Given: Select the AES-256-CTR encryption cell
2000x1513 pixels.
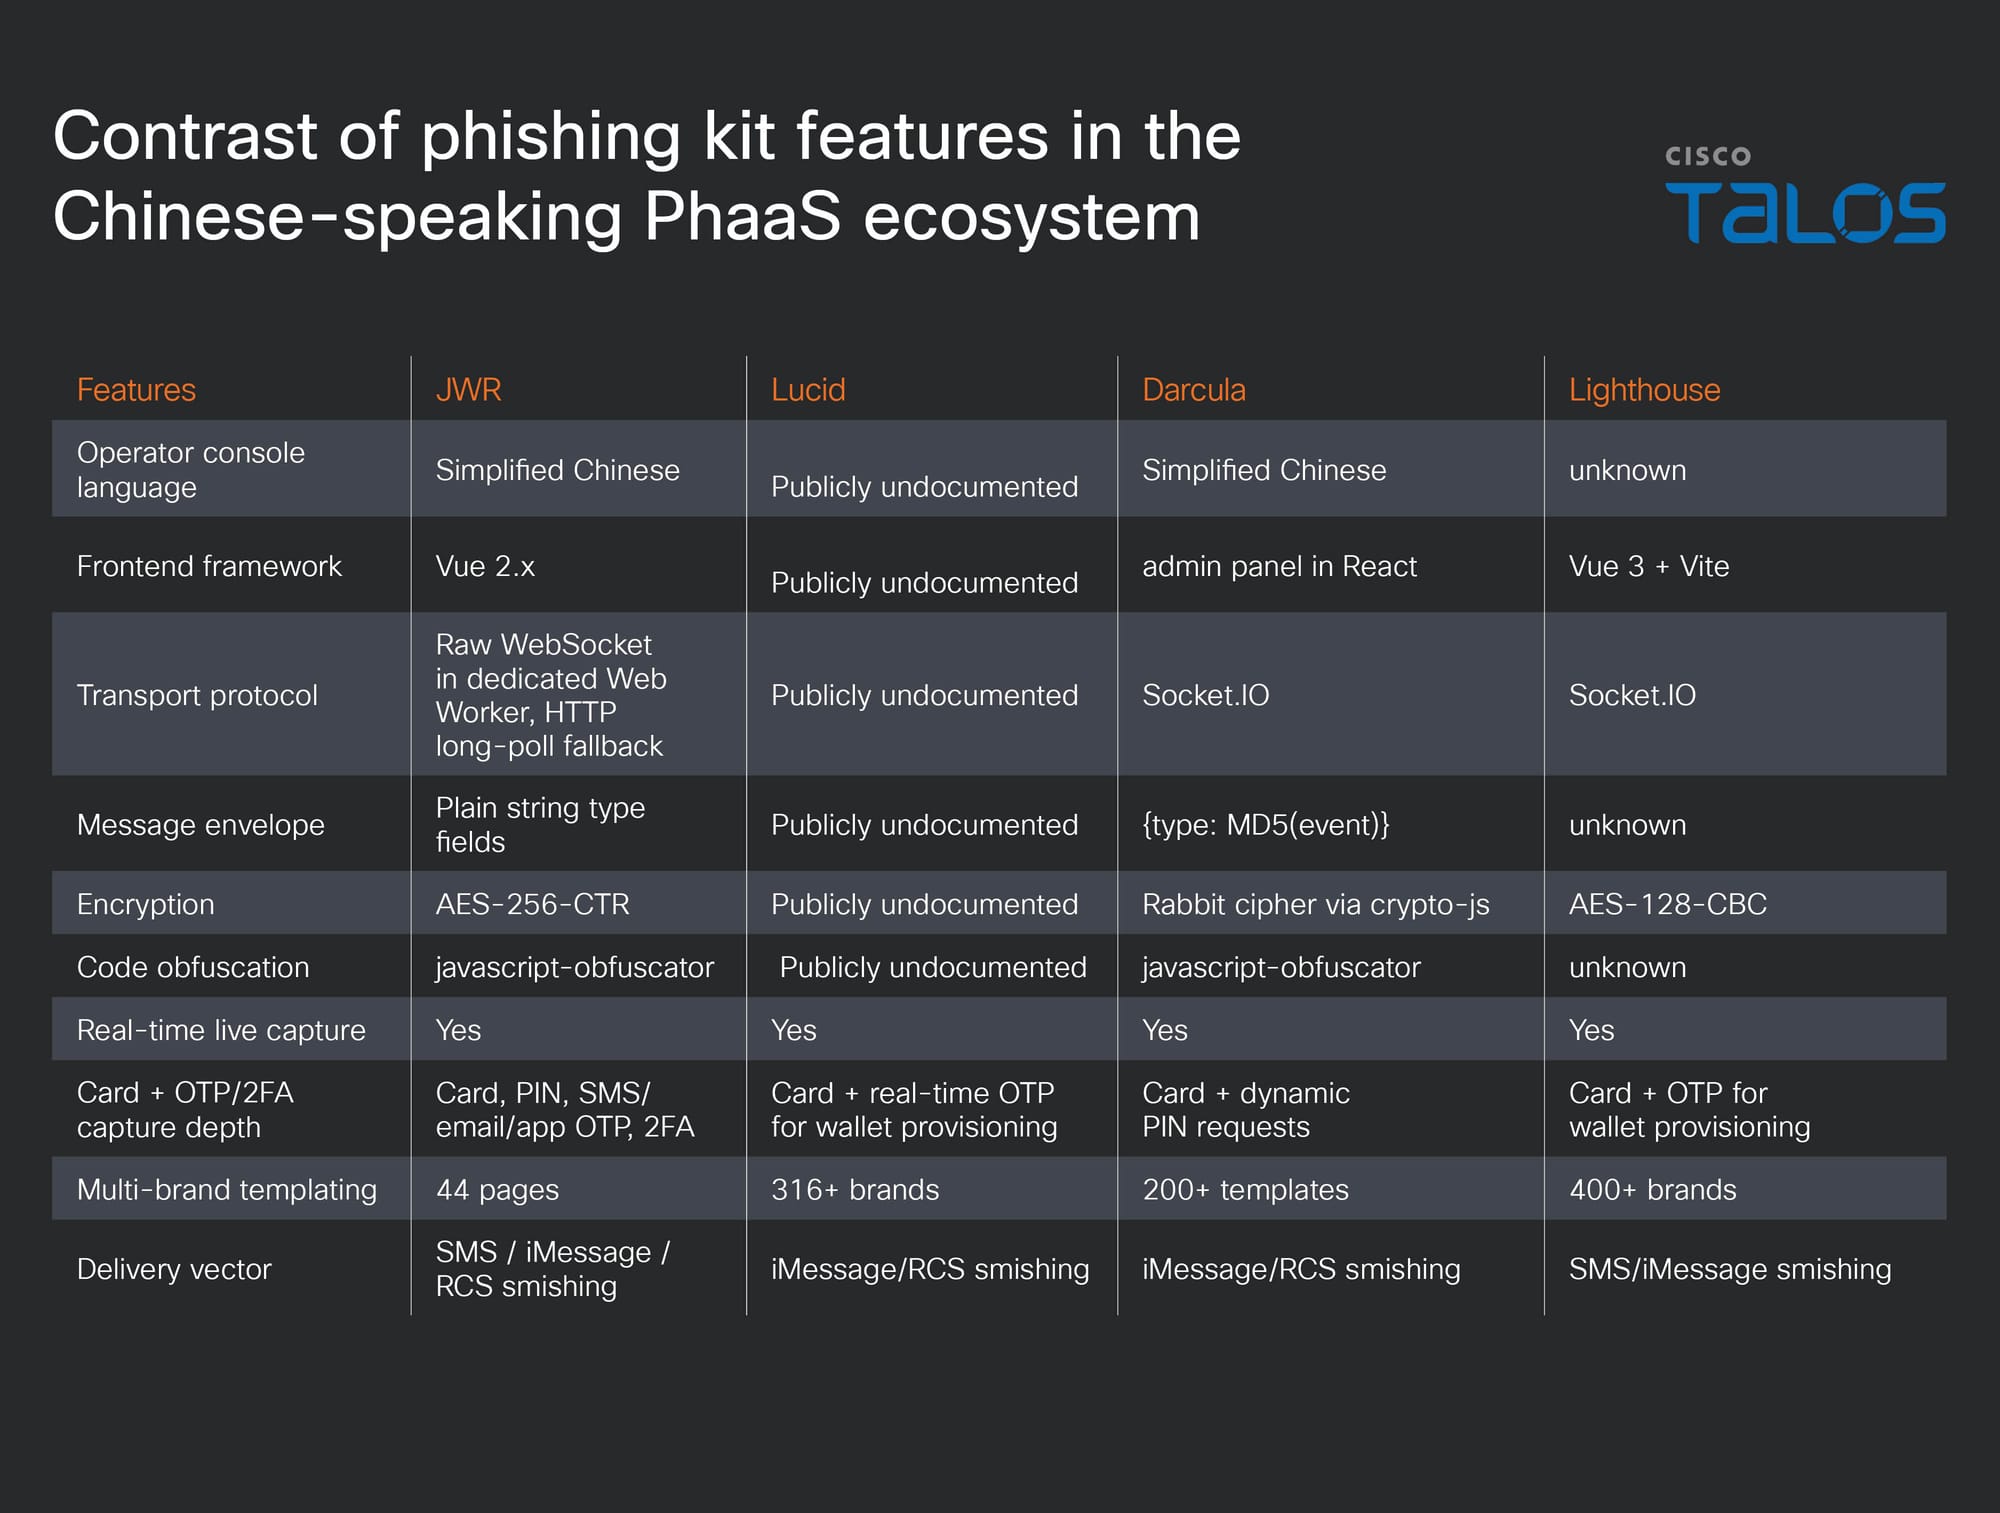Looking at the screenshot, I should point(532,904).
